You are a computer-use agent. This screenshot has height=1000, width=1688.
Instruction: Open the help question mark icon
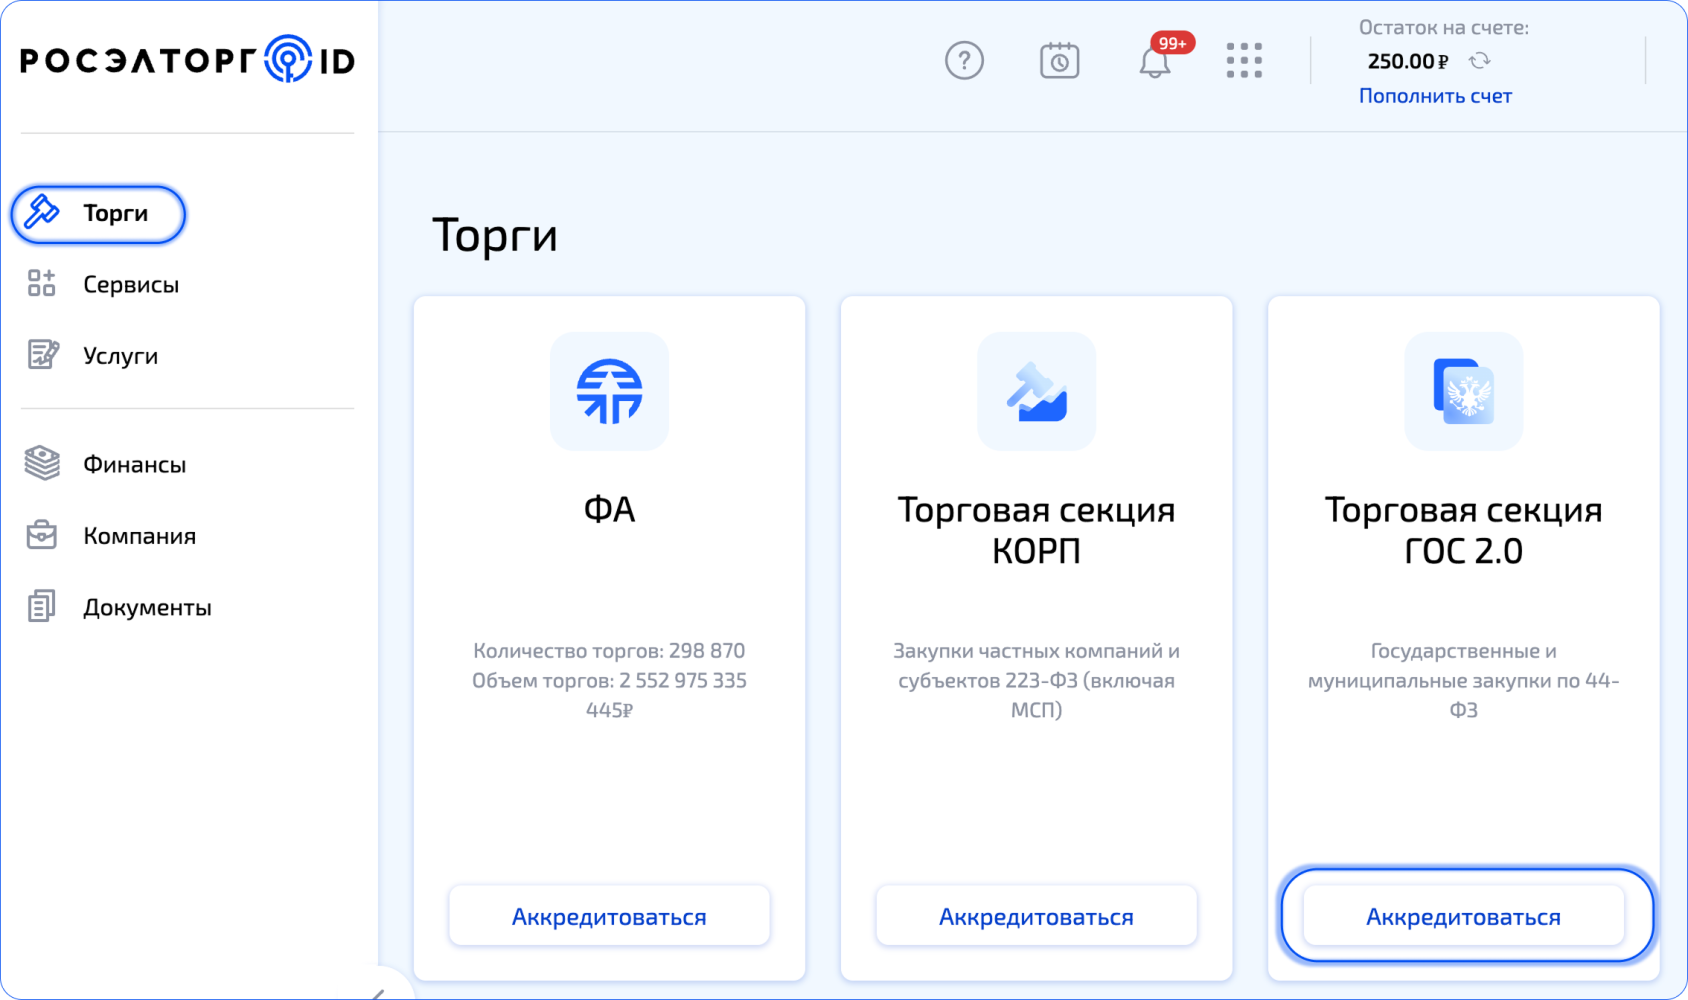(964, 61)
